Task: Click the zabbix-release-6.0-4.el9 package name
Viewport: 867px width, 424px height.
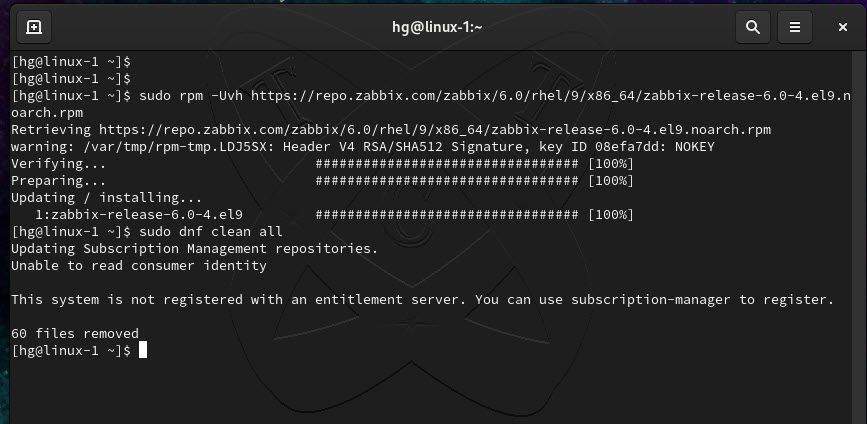Action: 147,214
